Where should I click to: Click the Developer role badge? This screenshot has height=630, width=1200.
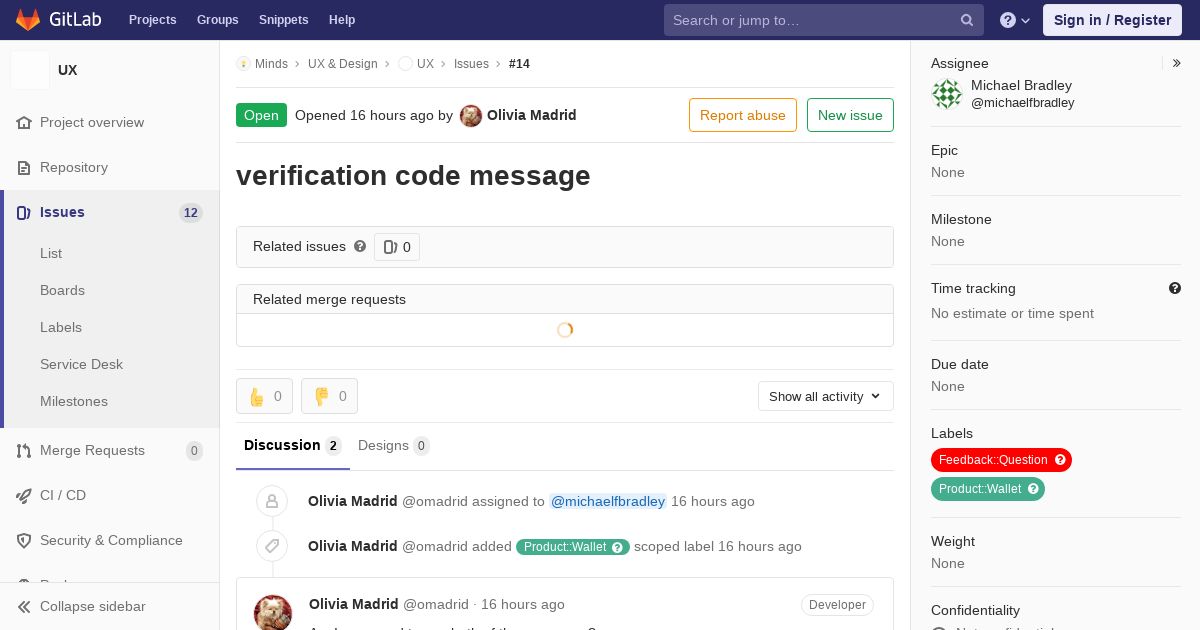pos(837,605)
